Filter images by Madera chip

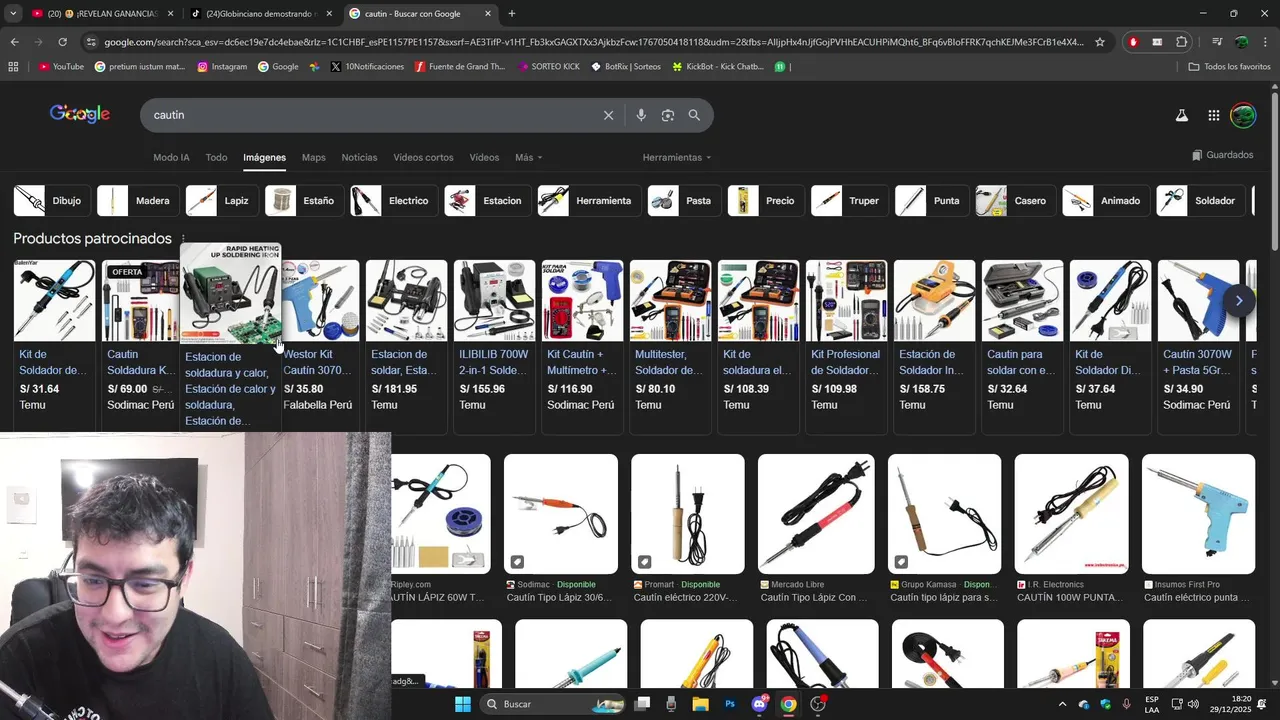point(138,201)
